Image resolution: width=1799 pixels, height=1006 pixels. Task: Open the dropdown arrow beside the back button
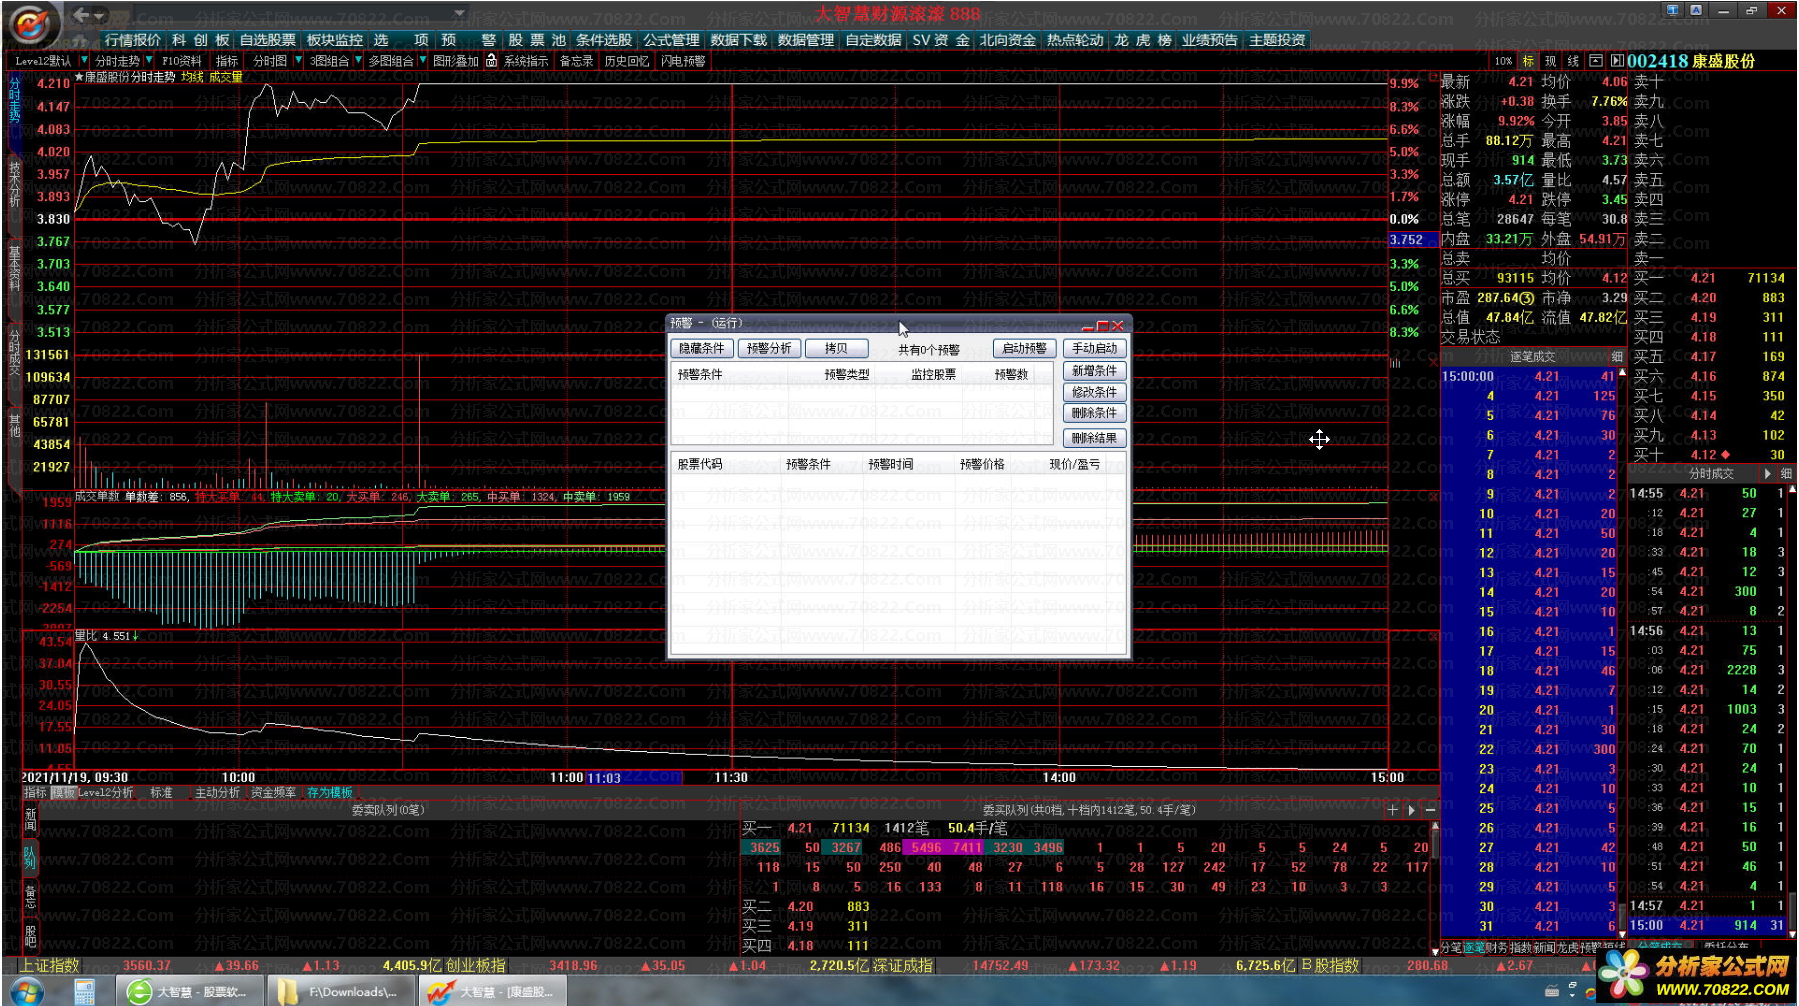100,16
